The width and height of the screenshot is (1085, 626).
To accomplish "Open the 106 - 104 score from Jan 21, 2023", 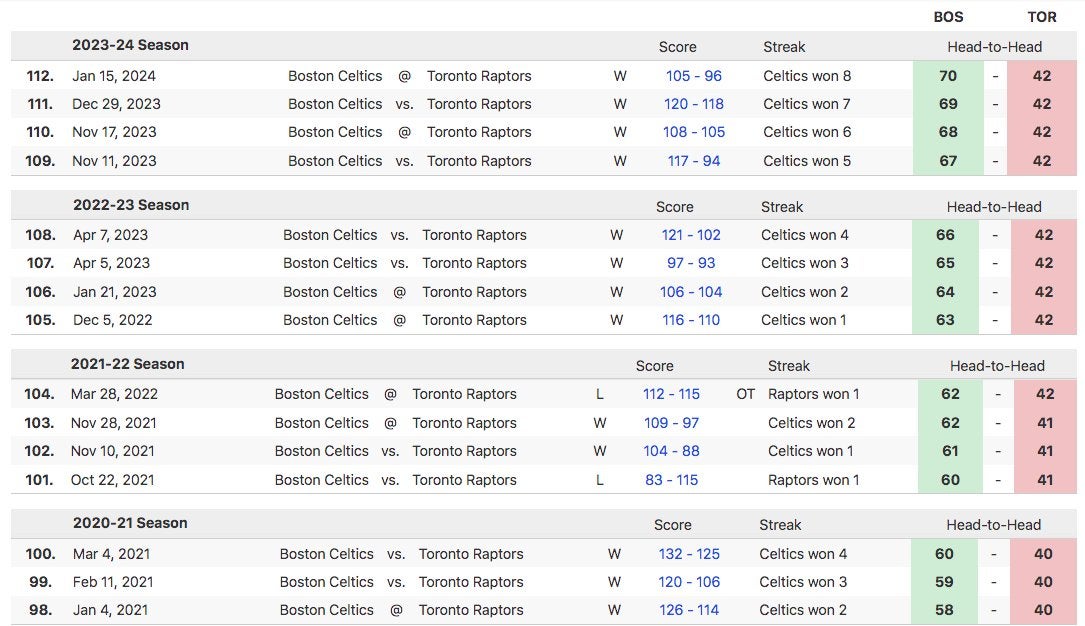I will (x=690, y=292).
